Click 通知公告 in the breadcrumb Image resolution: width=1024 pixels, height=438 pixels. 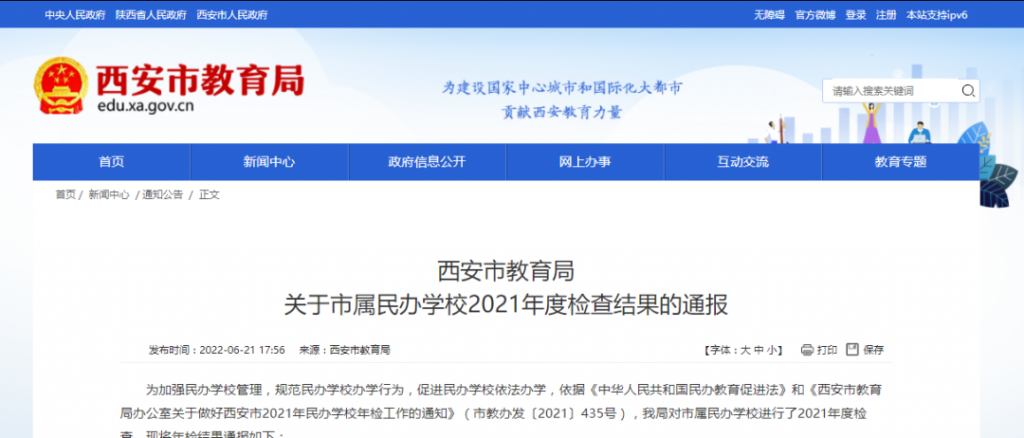point(162,195)
